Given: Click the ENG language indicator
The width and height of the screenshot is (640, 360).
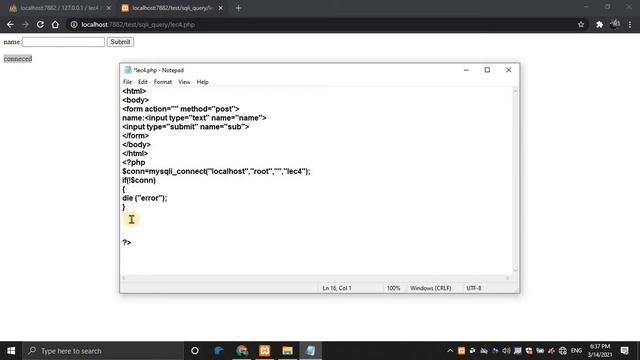Looking at the screenshot, I should pyautogui.click(x=576, y=351).
